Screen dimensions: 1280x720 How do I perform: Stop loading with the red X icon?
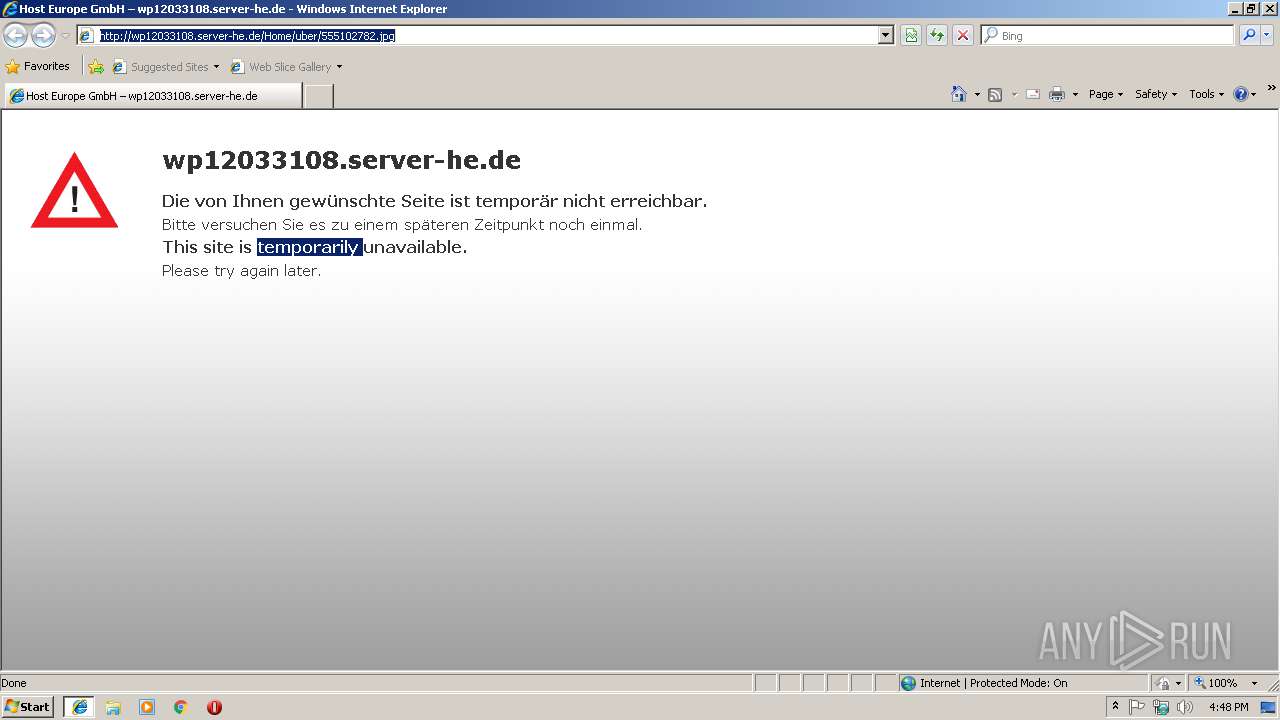pos(963,36)
